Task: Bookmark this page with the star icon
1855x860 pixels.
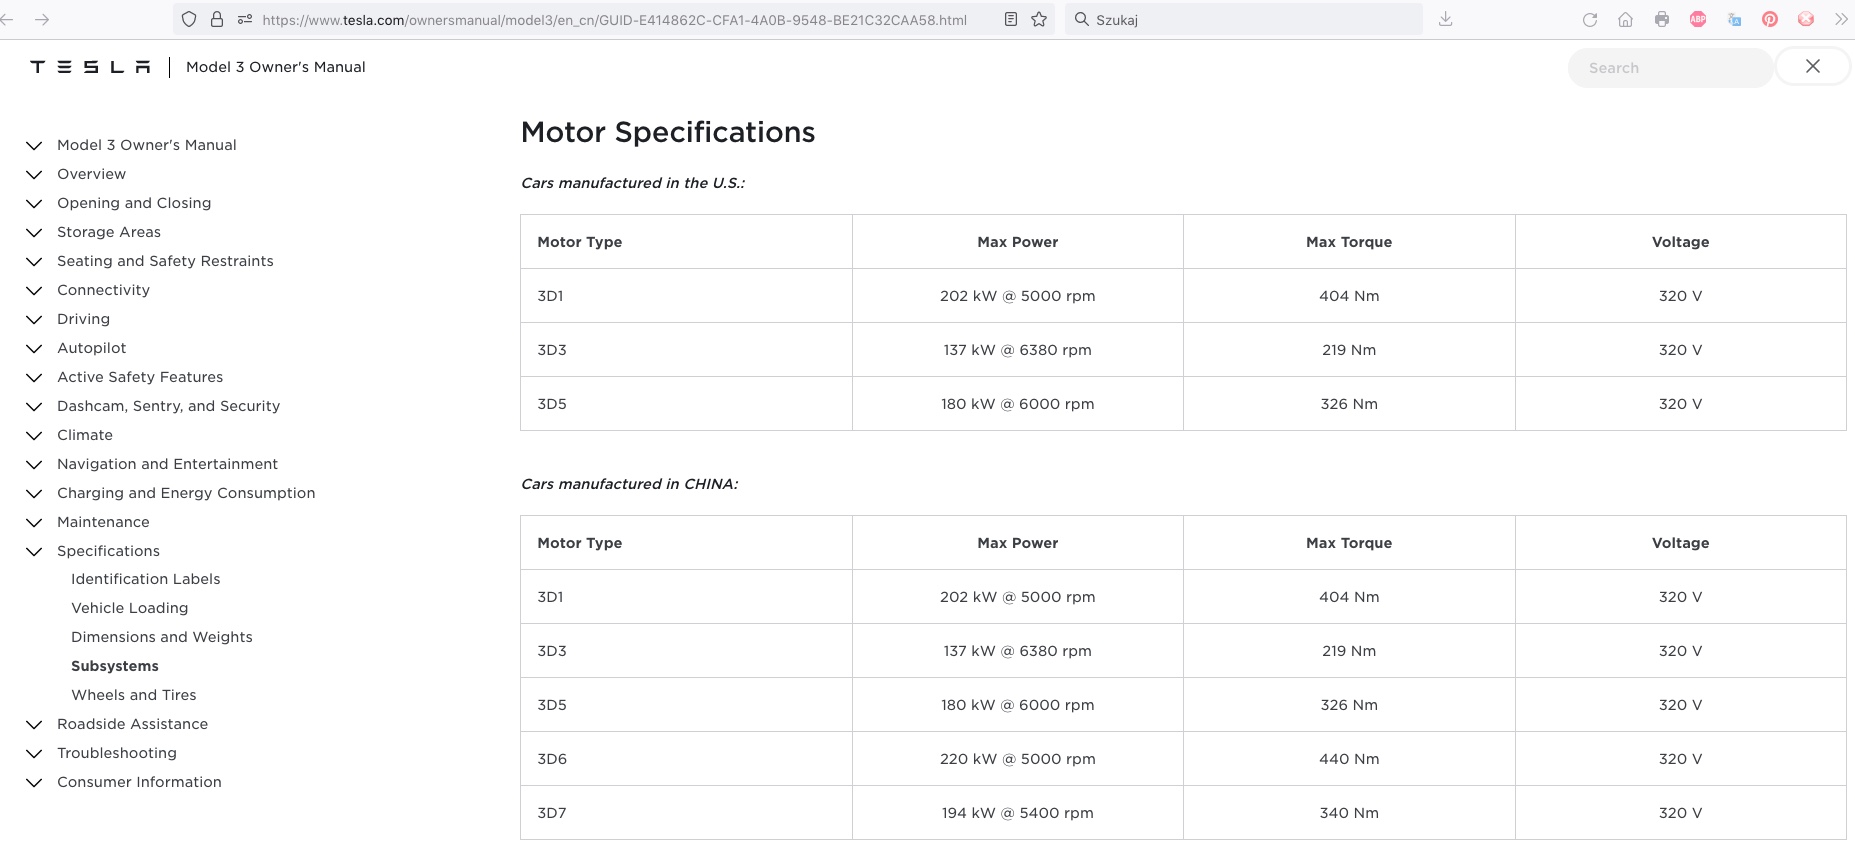Action: tap(1039, 19)
